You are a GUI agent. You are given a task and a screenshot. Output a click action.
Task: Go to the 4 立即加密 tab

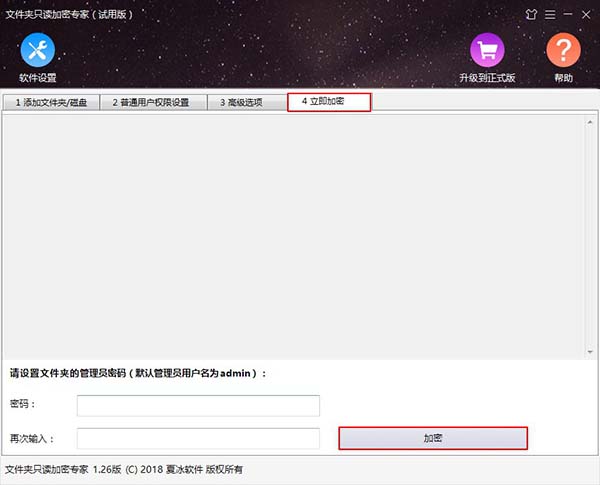click(x=329, y=101)
